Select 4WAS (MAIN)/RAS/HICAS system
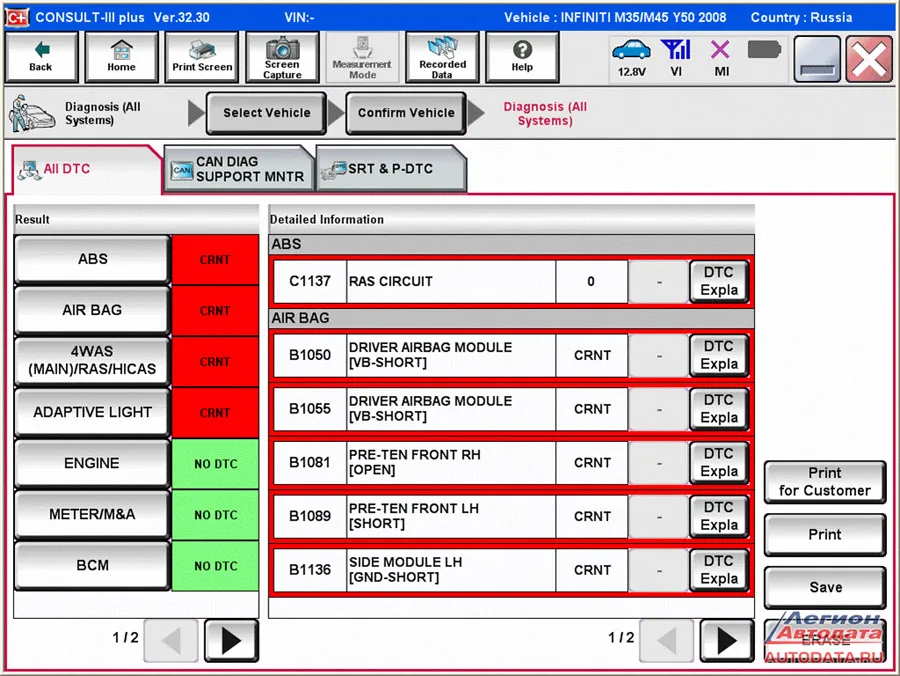This screenshot has width=900, height=676. pyautogui.click(x=92, y=361)
